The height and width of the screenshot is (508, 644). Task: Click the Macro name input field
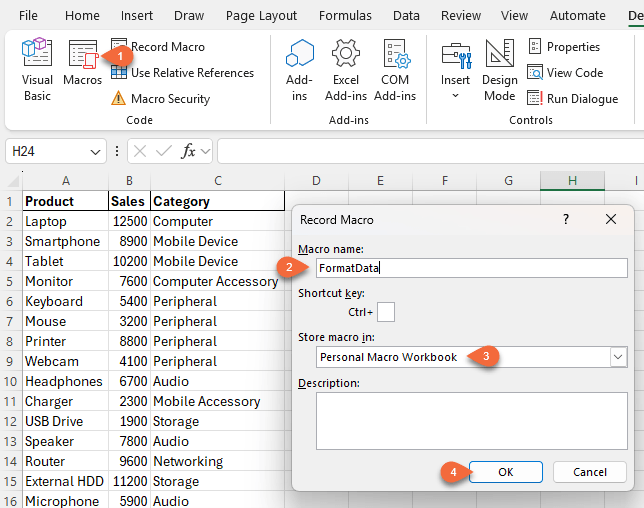(x=472, y=268)
